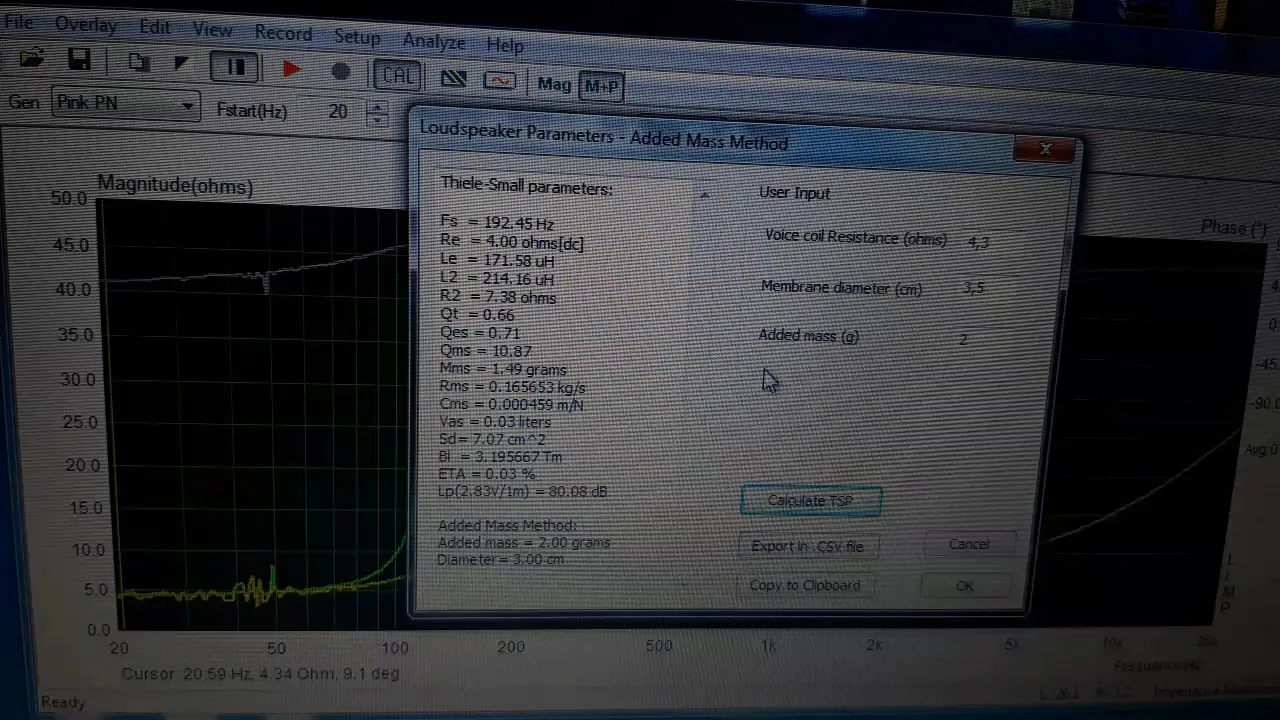Close the Loudspeaker Parameters dialog
The height and width of the screenshot is (720, 1280).
coord(1046,150)
